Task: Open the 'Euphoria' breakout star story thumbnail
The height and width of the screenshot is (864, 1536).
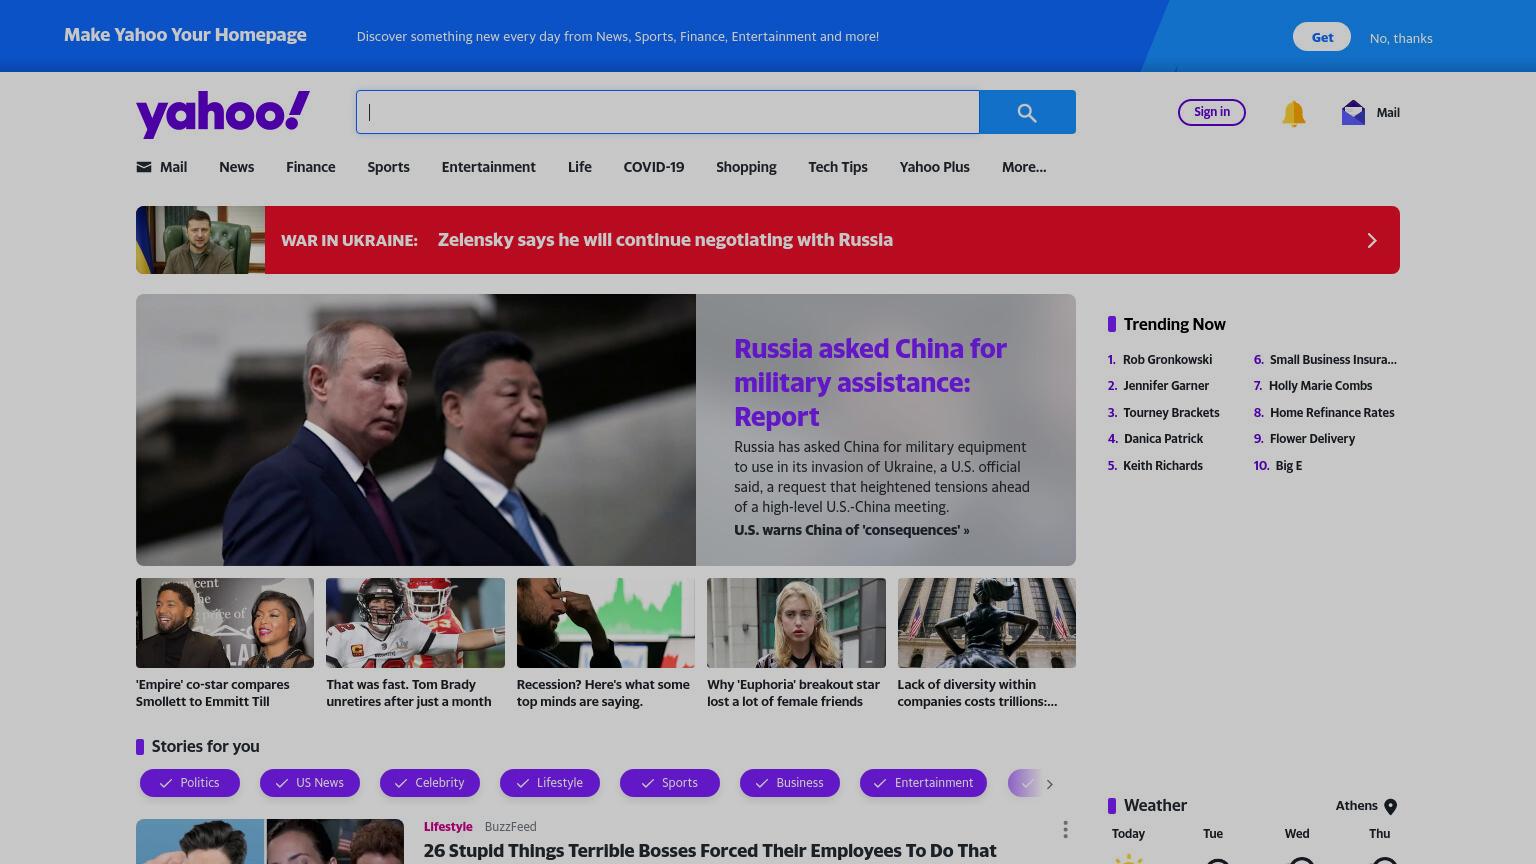Action: (x=796, y=623)
